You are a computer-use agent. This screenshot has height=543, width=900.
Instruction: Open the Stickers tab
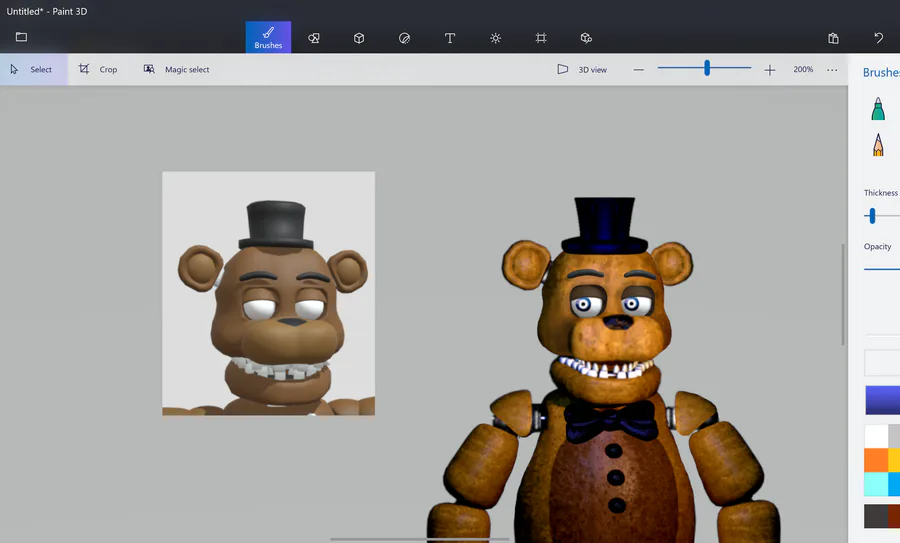tap(404, 38)
